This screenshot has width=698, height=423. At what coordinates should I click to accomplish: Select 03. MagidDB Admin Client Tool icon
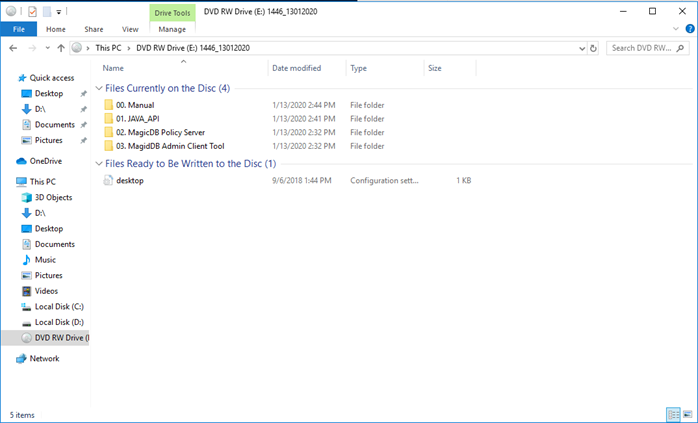pos(109,146)
